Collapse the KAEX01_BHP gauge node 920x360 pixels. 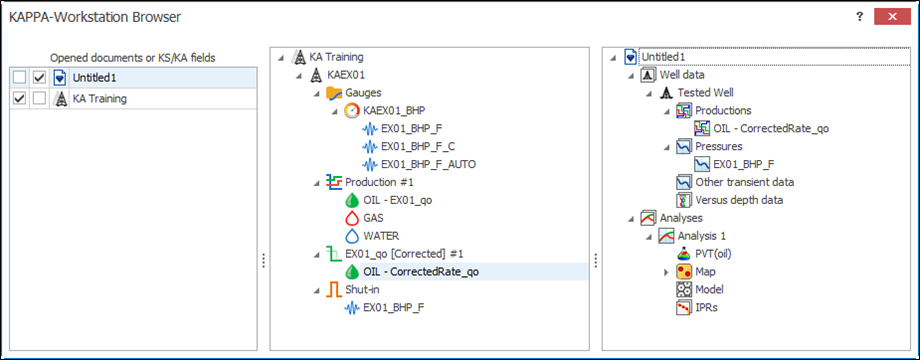click(334, 111)
